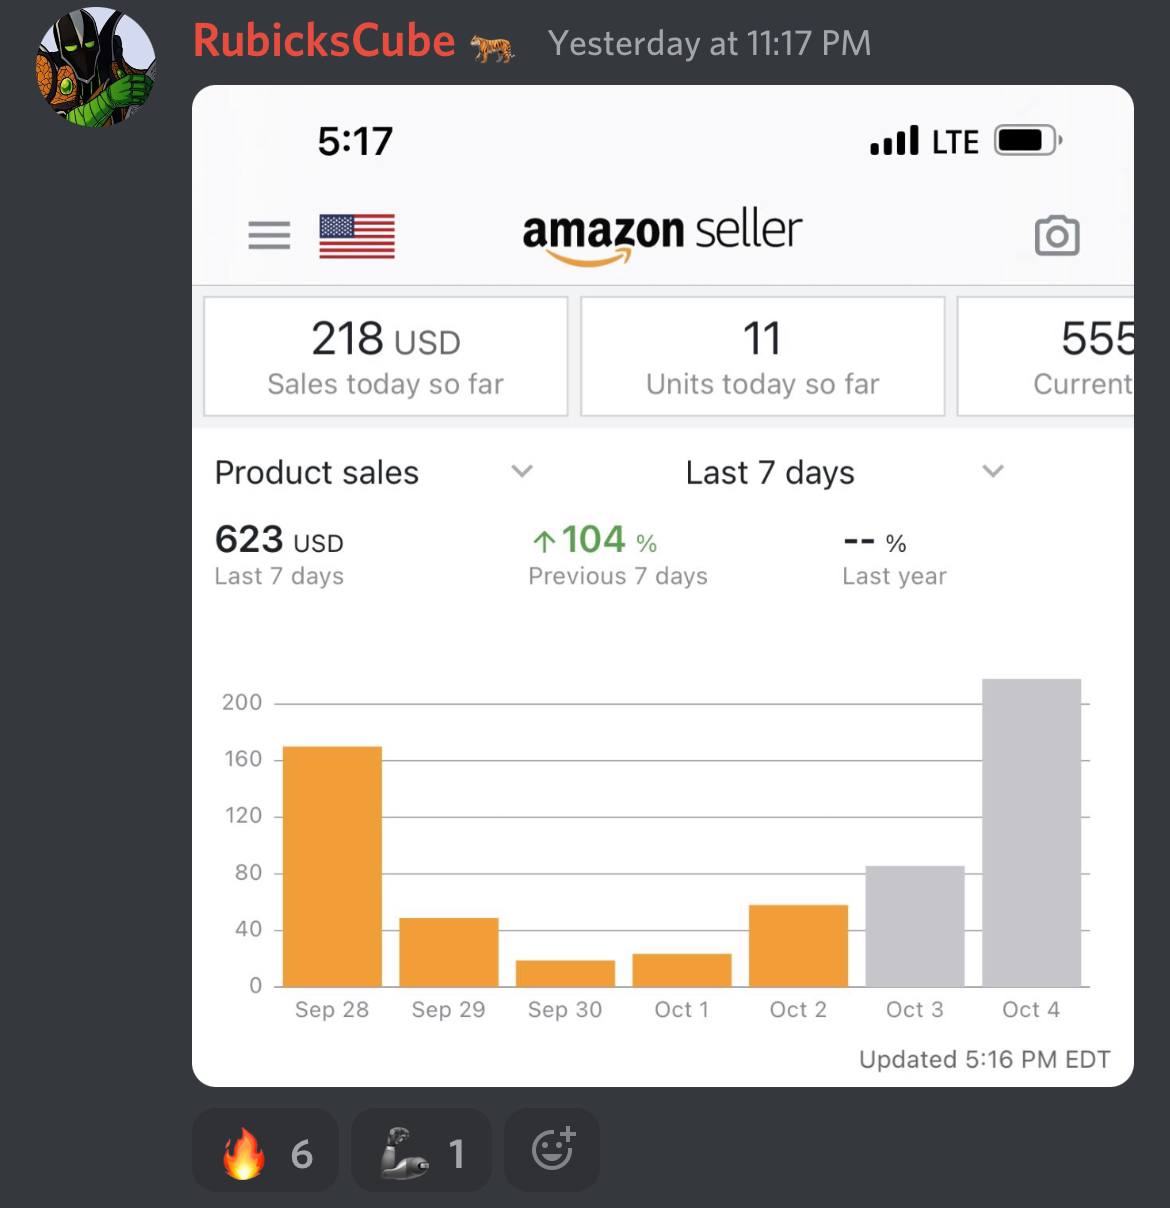Image resolution: width=1170 pixels, height=1208 pixels.
Task: Click the amazon seller logo
Action: pyautogui.click(x=662, y=236)
